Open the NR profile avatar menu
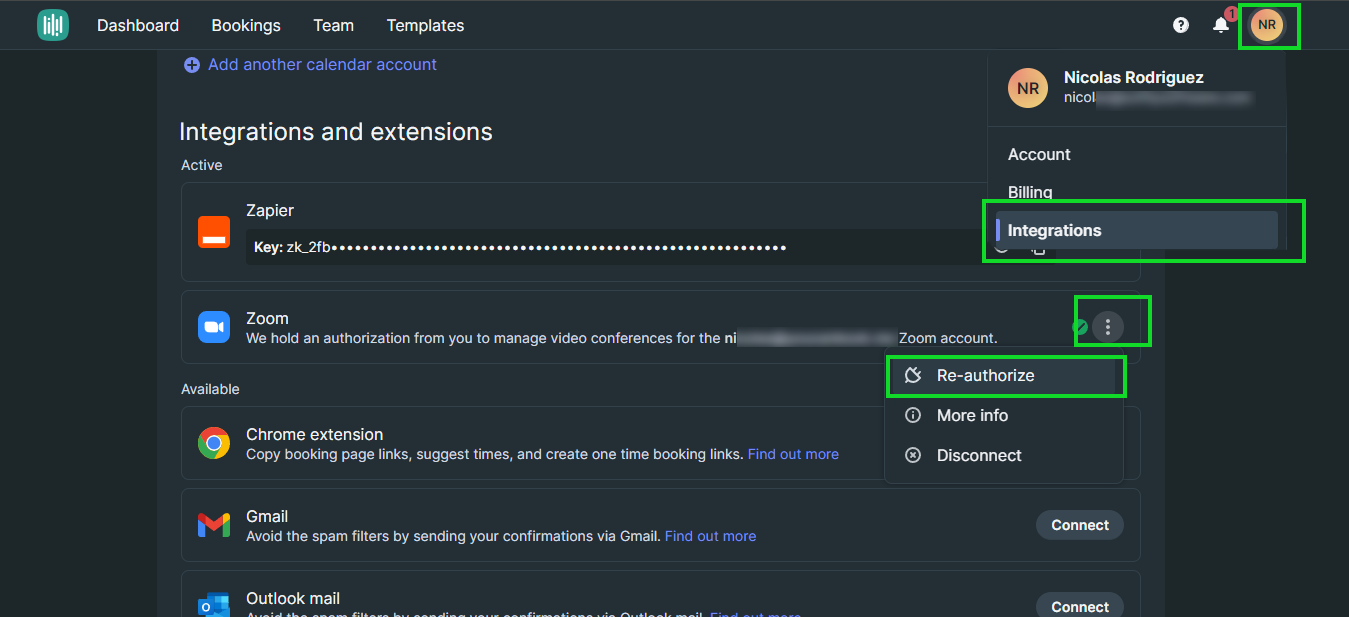This screenshot has width=1349, height=617. pyautogui.click(x=1267, y=25)
